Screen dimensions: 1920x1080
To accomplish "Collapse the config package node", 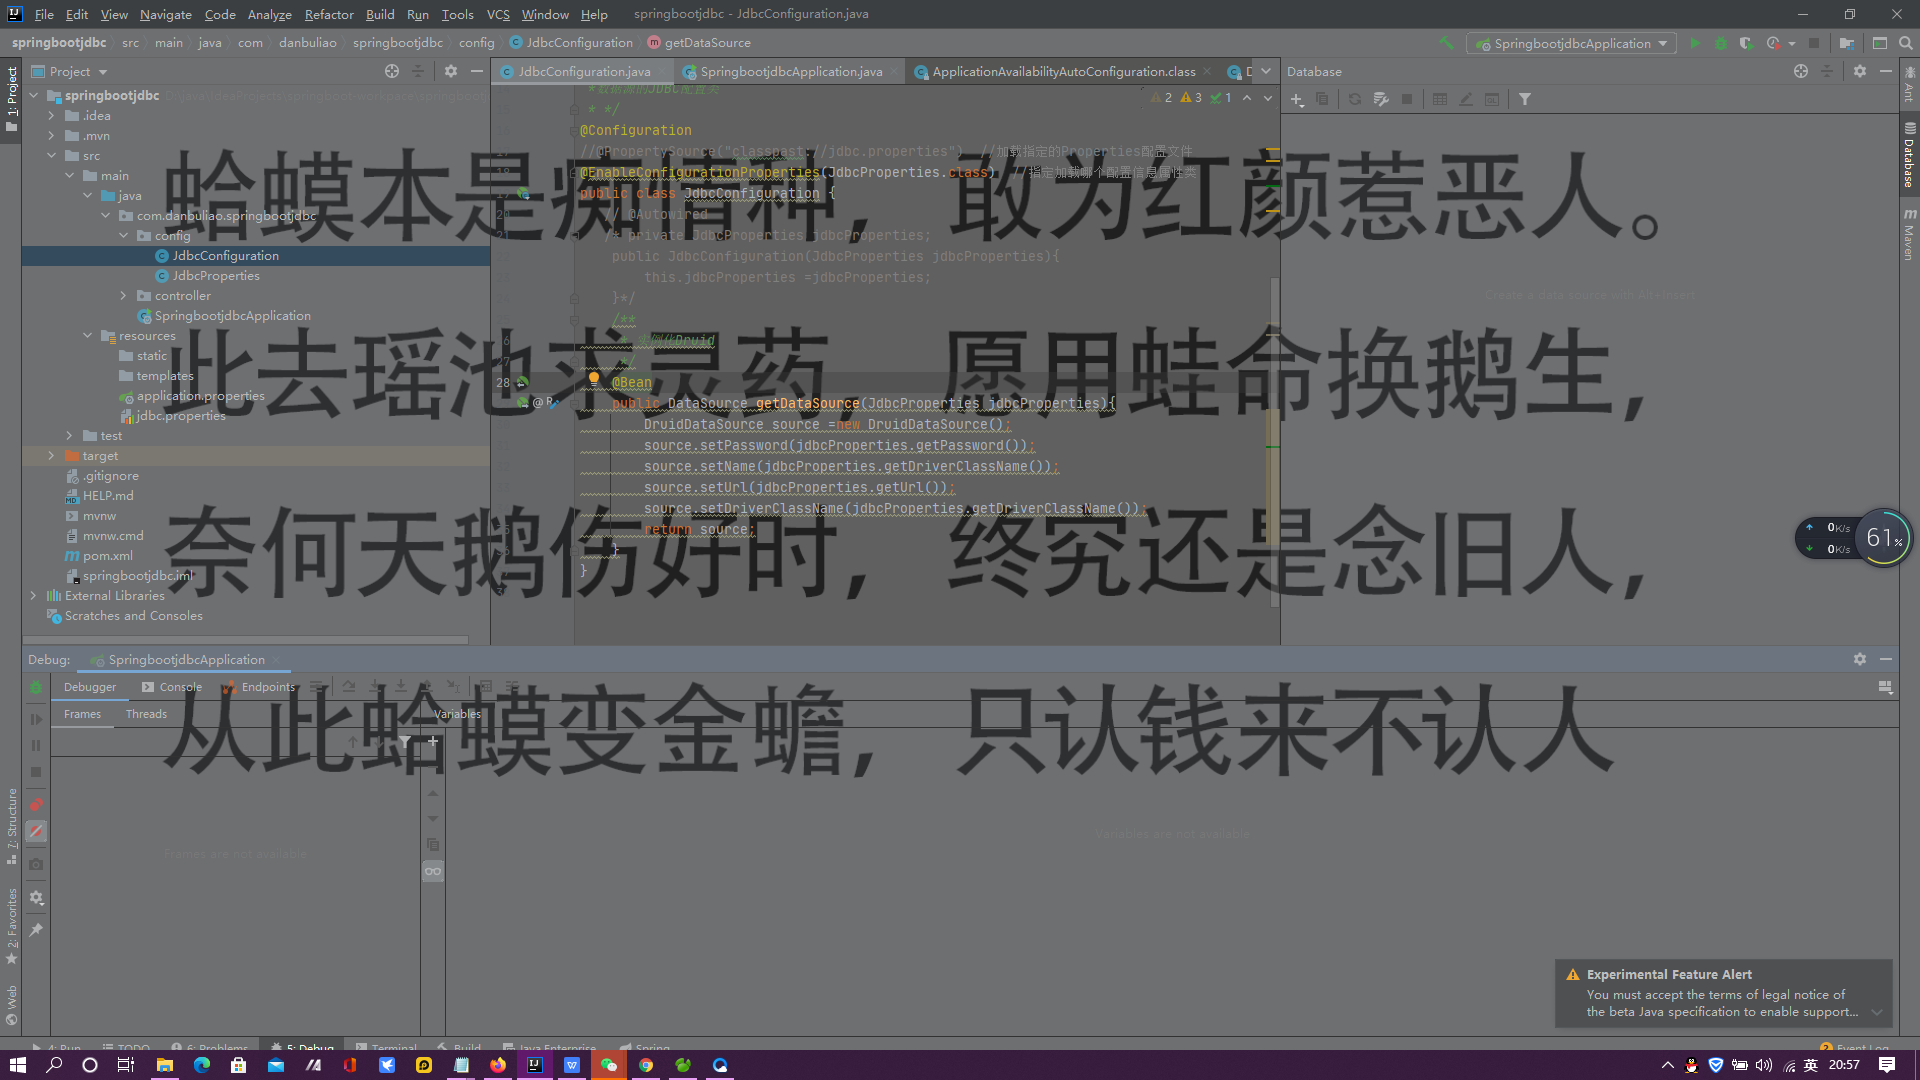I will pyautogui.click(x=124, y=236).
